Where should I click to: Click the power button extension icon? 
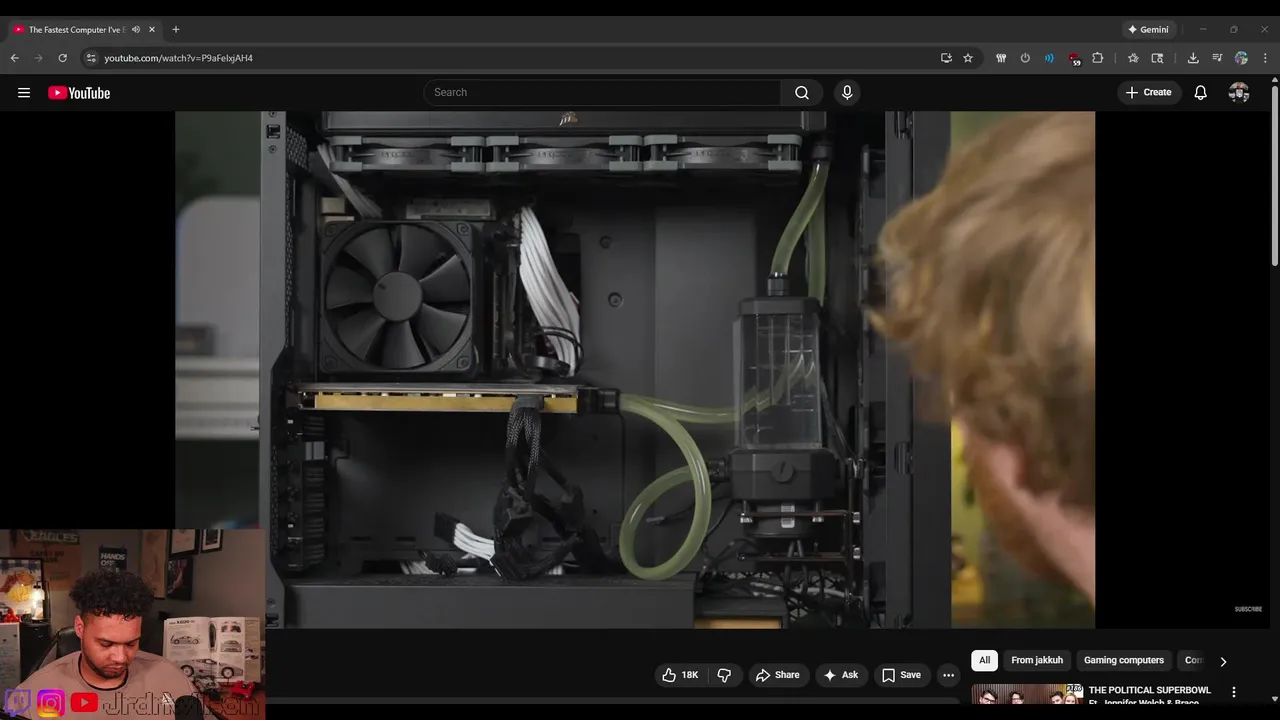pos(1025,58)
